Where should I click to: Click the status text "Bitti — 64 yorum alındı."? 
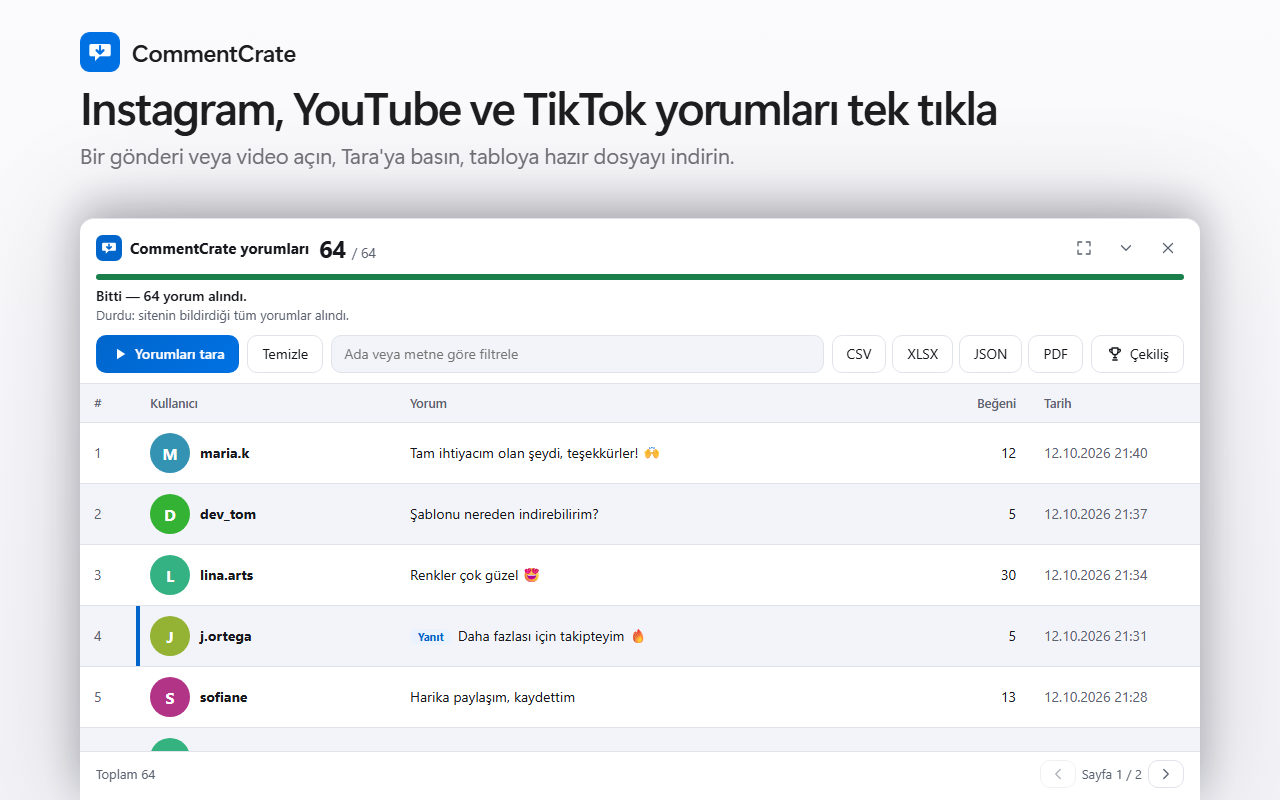pos(171,296)
